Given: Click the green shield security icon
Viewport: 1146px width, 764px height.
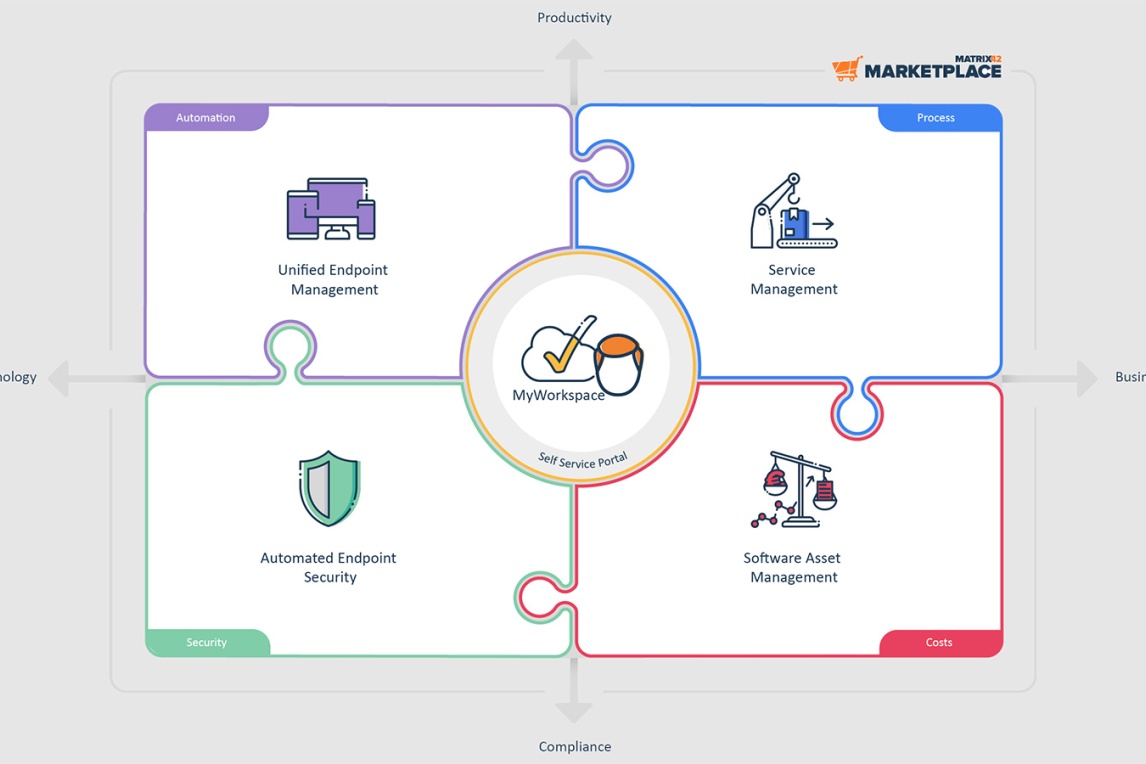Looking at the screenshot, I should [329, 488].
